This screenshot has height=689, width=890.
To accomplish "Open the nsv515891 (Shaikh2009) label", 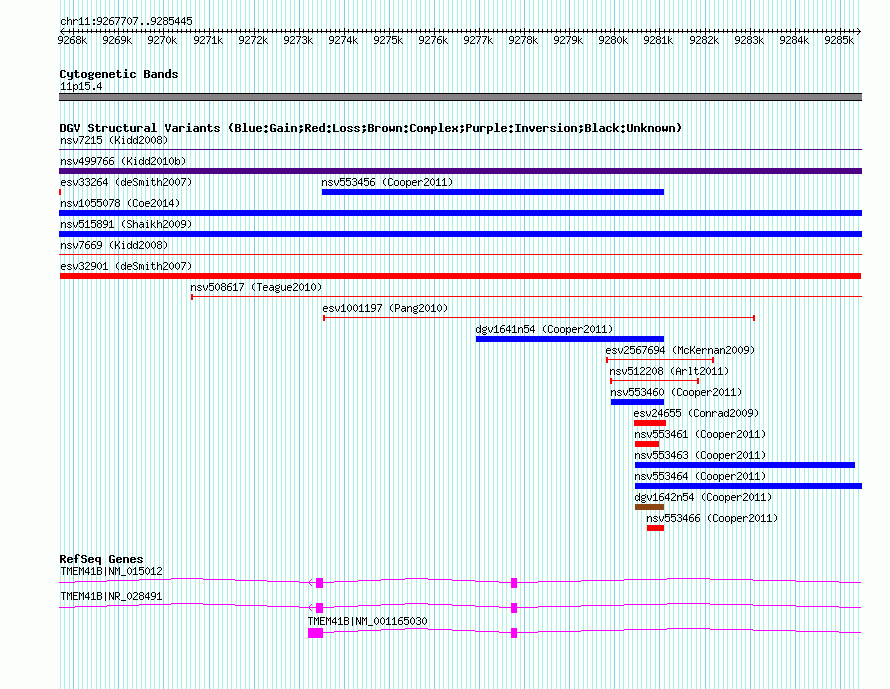I will [126, 224].
